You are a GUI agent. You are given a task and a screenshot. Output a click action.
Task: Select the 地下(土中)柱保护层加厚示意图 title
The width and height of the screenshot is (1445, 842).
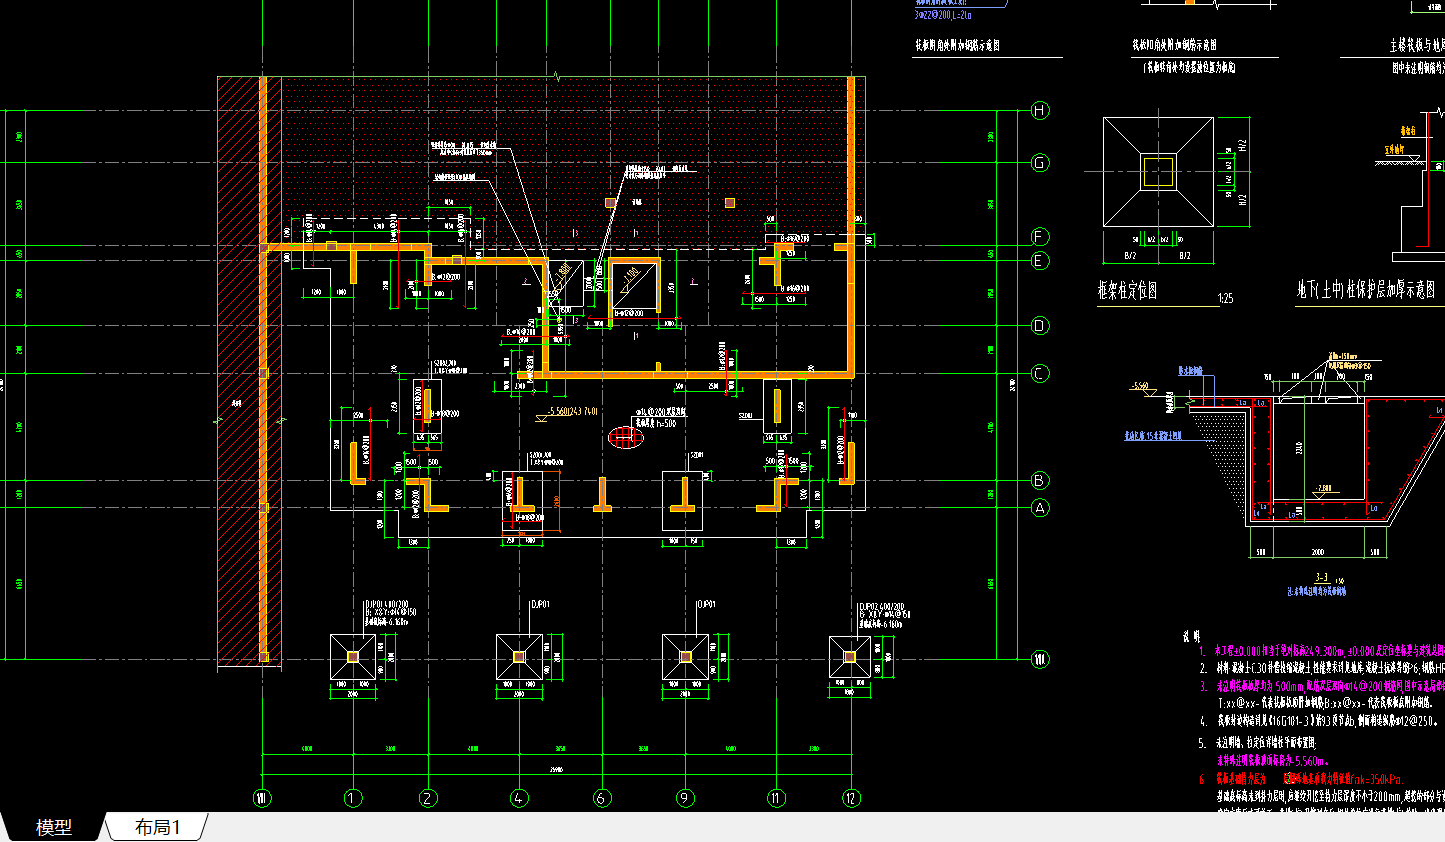tap(1367, 289)
